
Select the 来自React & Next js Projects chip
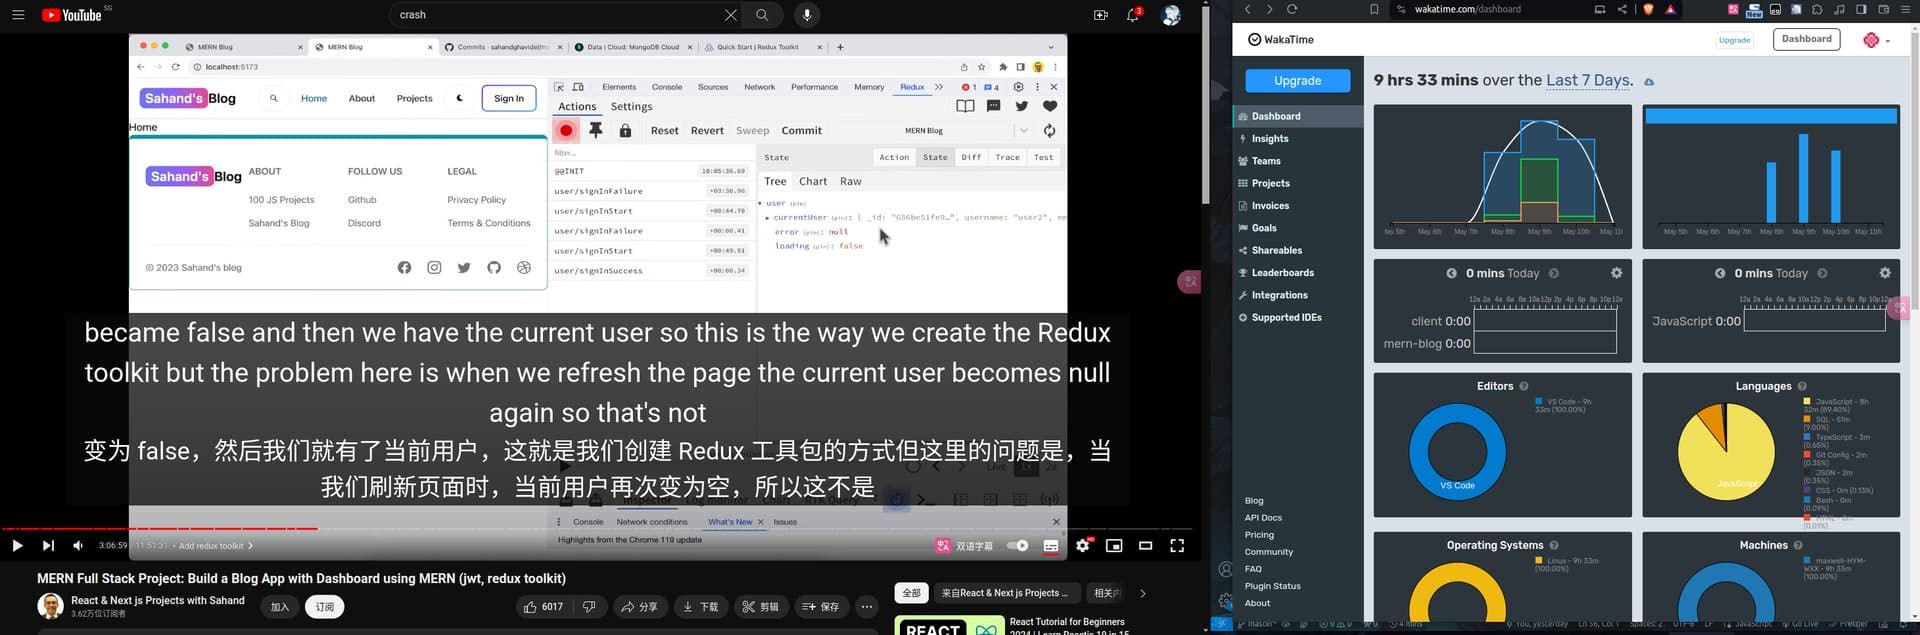(x=1008, y=593)
